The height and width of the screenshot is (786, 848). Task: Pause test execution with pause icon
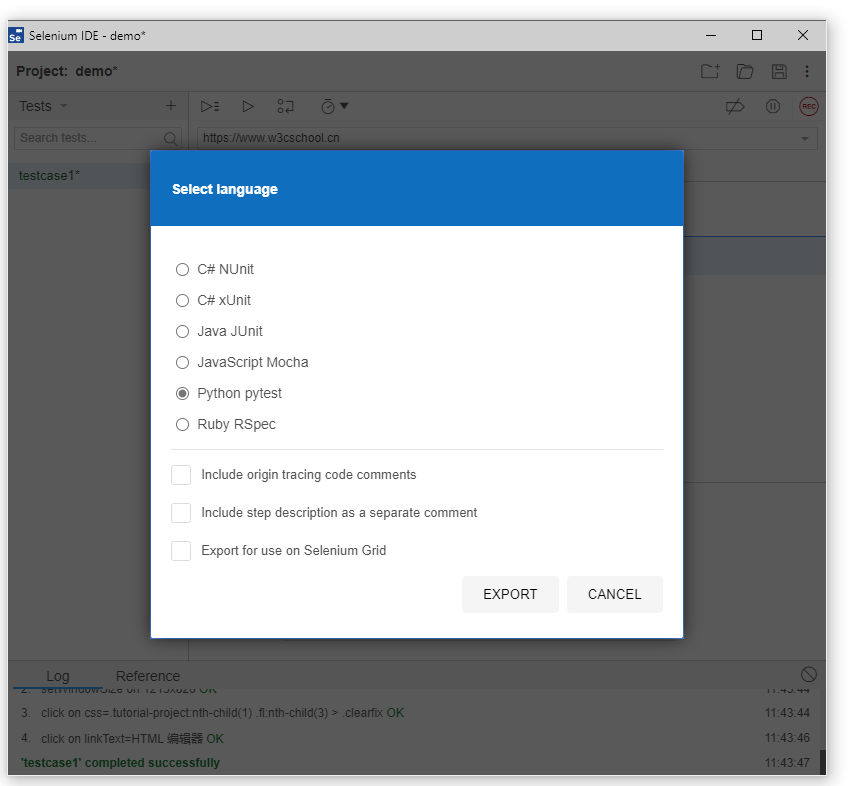click(773, 106)
